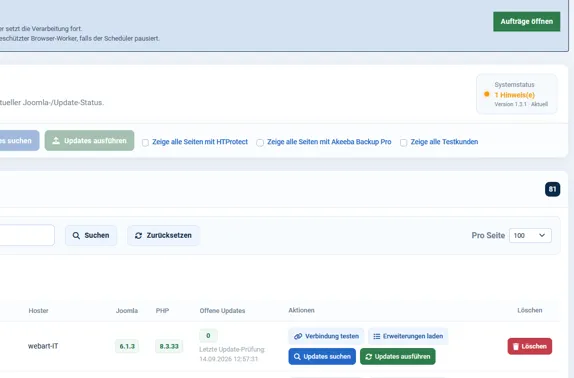Click the PHP version badge 8.3.33
The image size is (574, 378).
(169, 346)
